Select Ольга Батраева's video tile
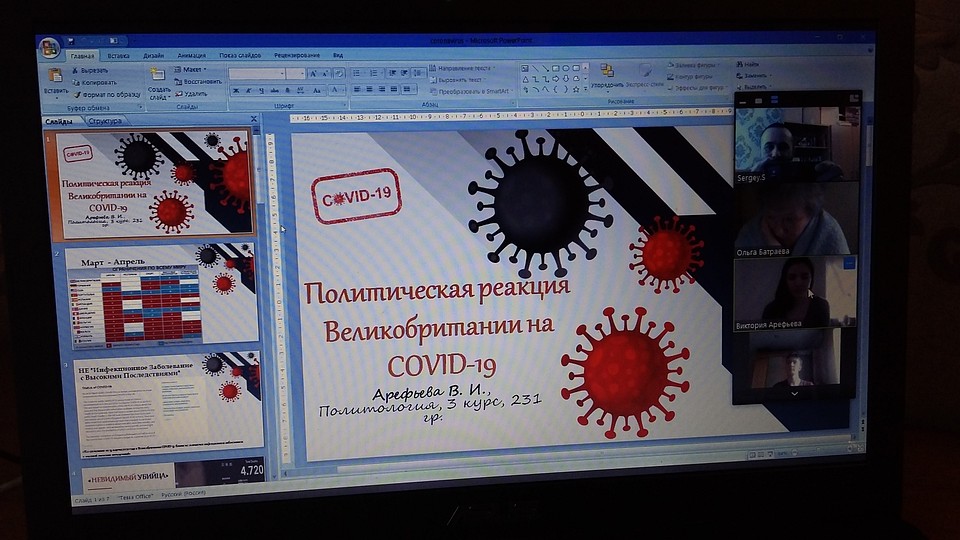This screenshot has width=960, height=540. (x=795, y=219)
